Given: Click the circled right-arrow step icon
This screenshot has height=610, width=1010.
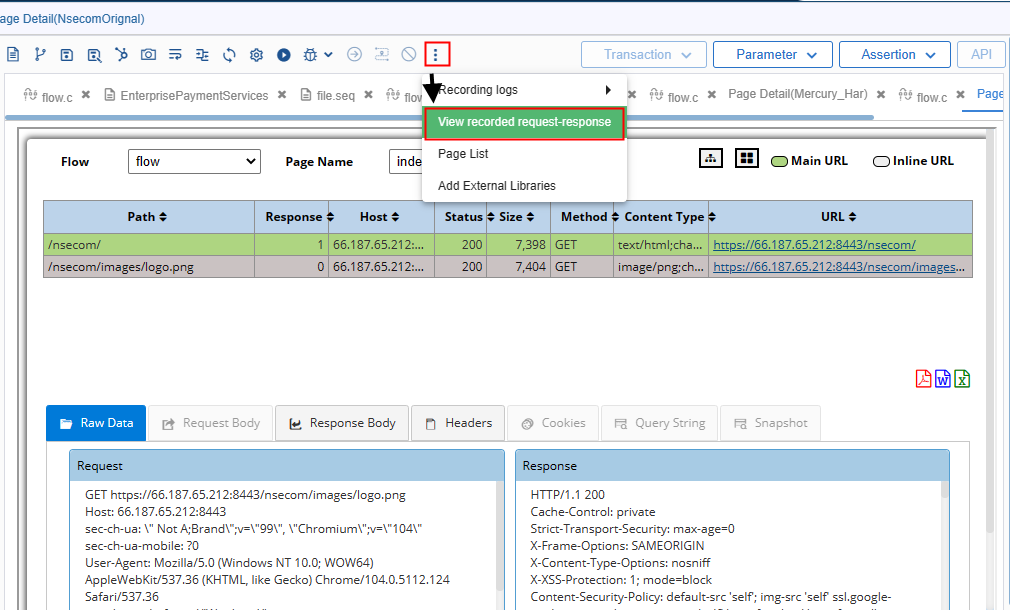Looking at the screenshot, I should tap(354, 54).
